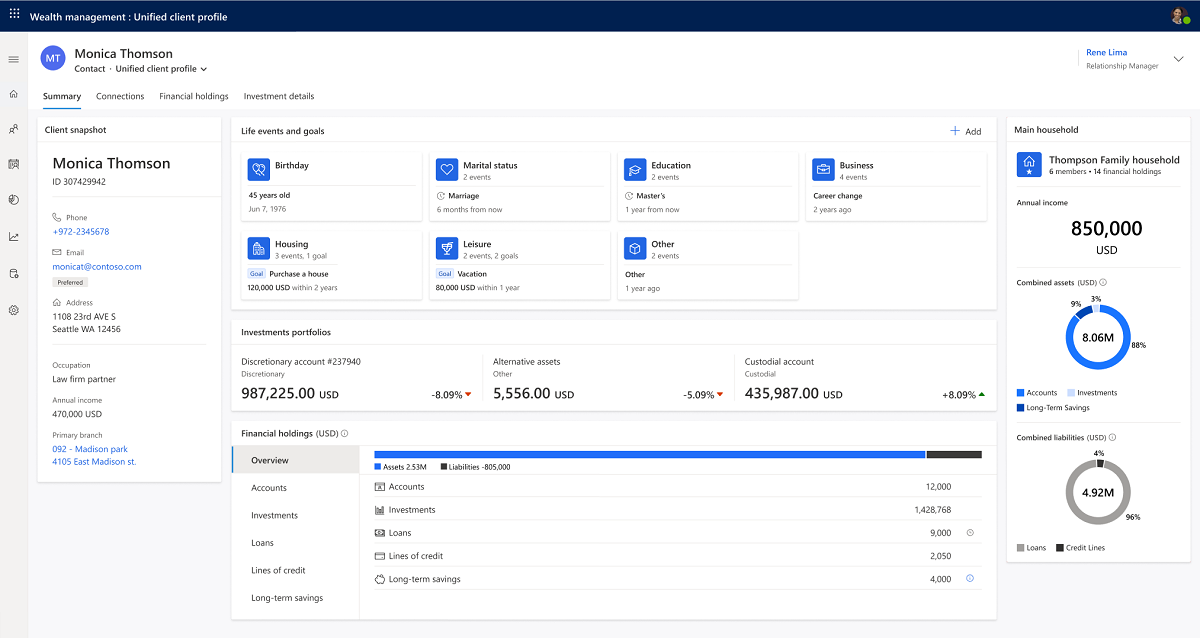Expand the Rene Lima relationship manager chevron

(1178, 59)
